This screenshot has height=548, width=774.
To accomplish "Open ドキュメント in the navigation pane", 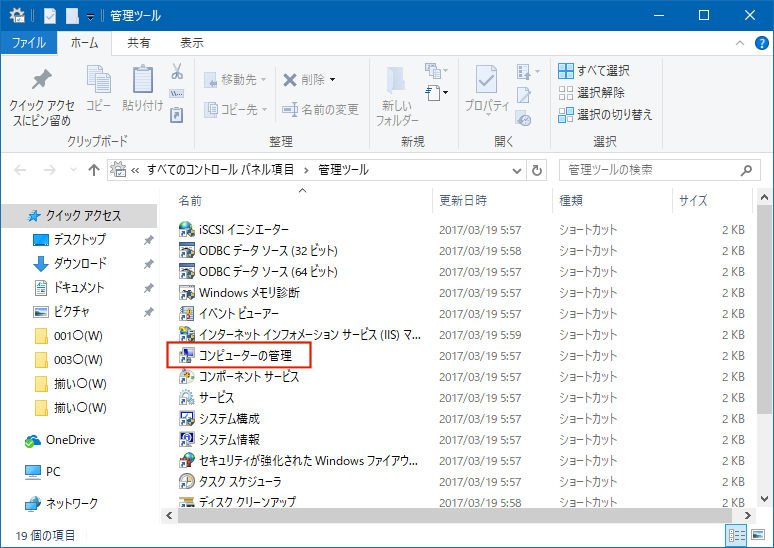I will click(x=79, y=287).
